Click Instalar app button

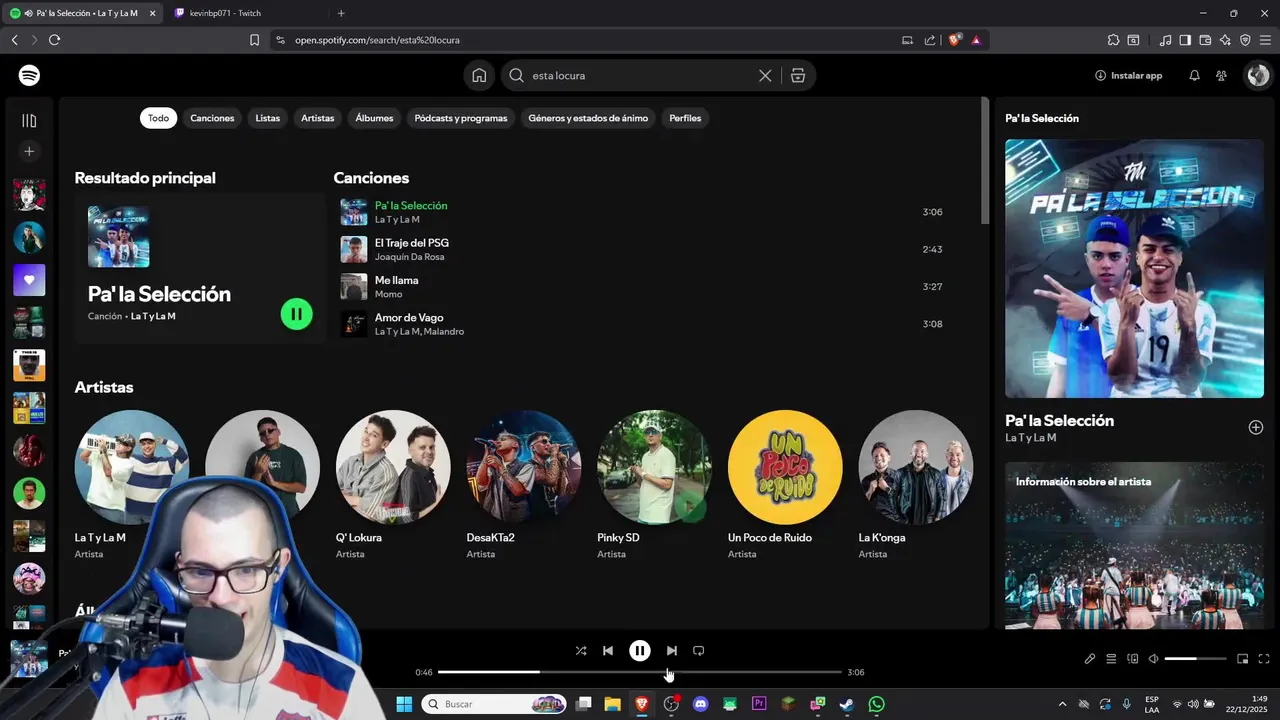[x=1129, y=76]
